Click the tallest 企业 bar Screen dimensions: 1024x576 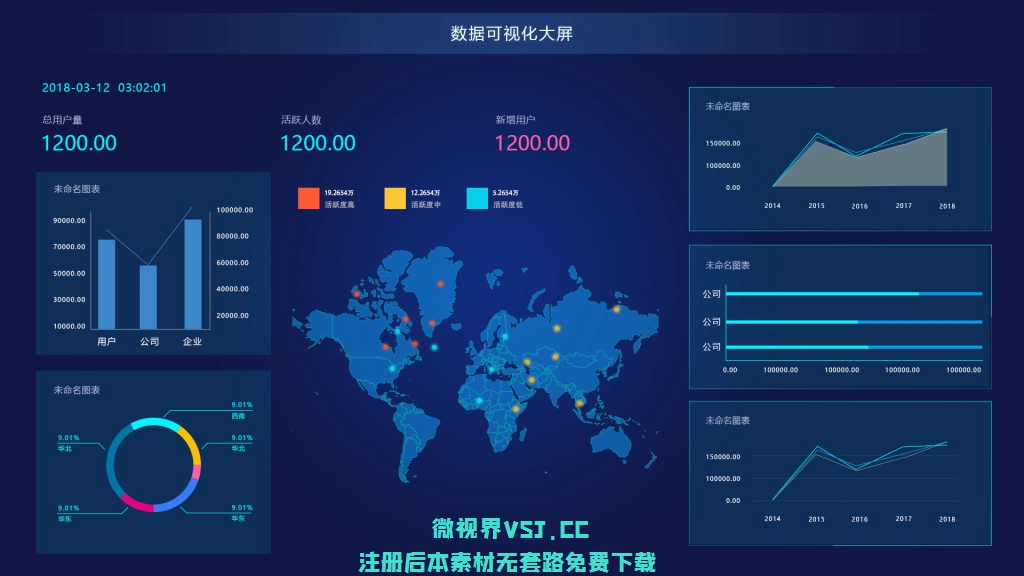193,274
